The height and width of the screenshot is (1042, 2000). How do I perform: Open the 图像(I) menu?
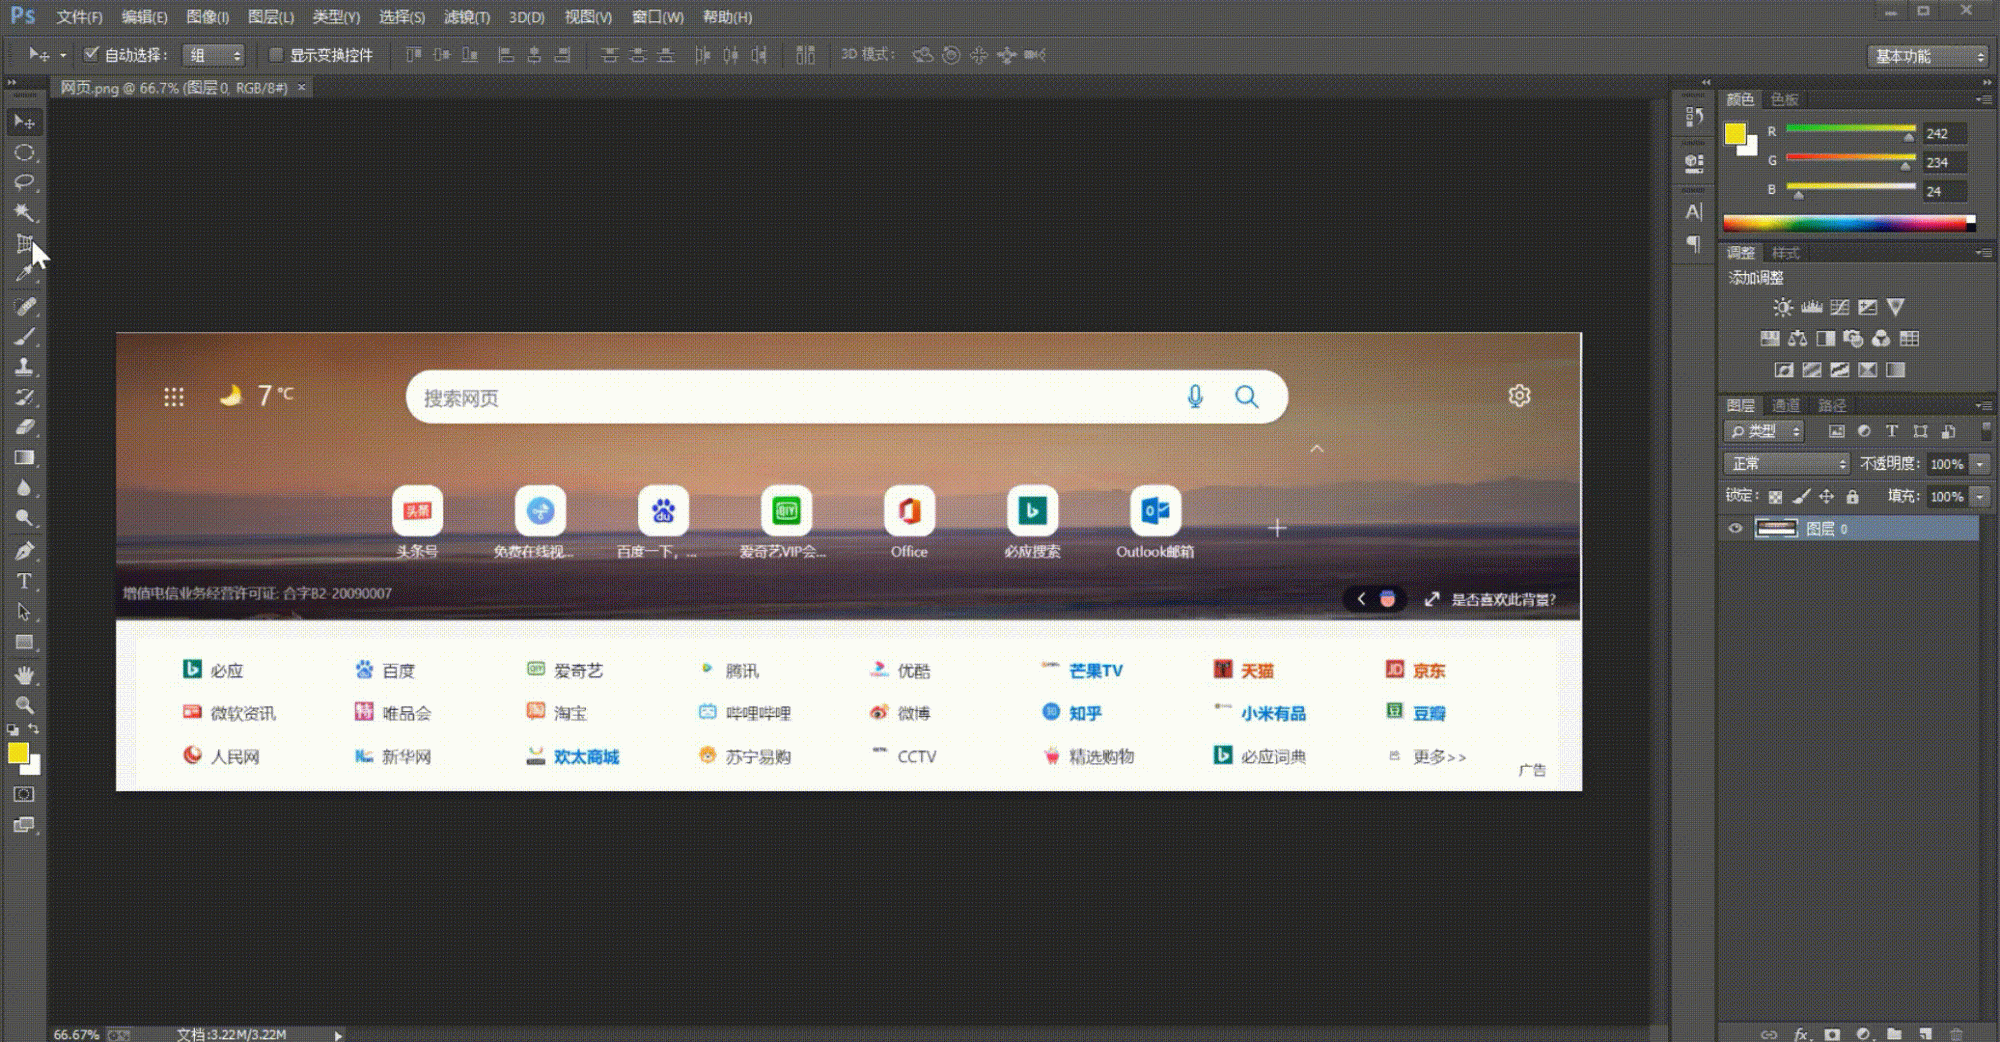point(207,17)
